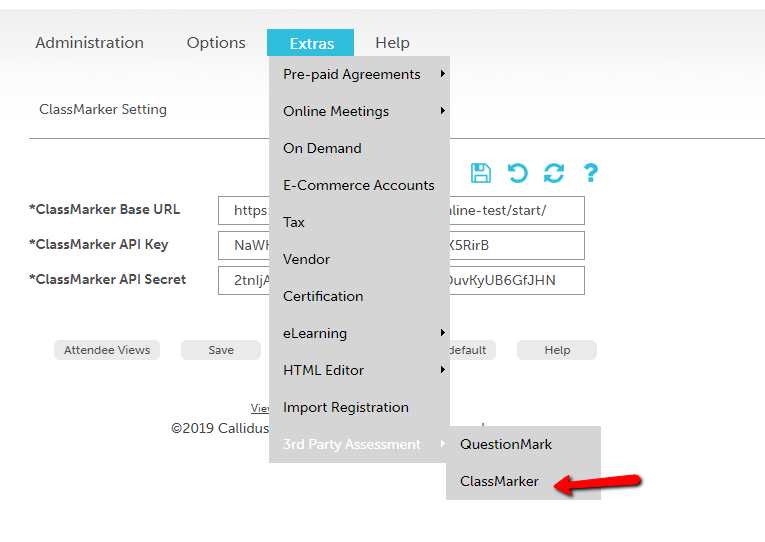Choose Vendor from Extras menu
765x542 pixels.
(x=359, y=260)
